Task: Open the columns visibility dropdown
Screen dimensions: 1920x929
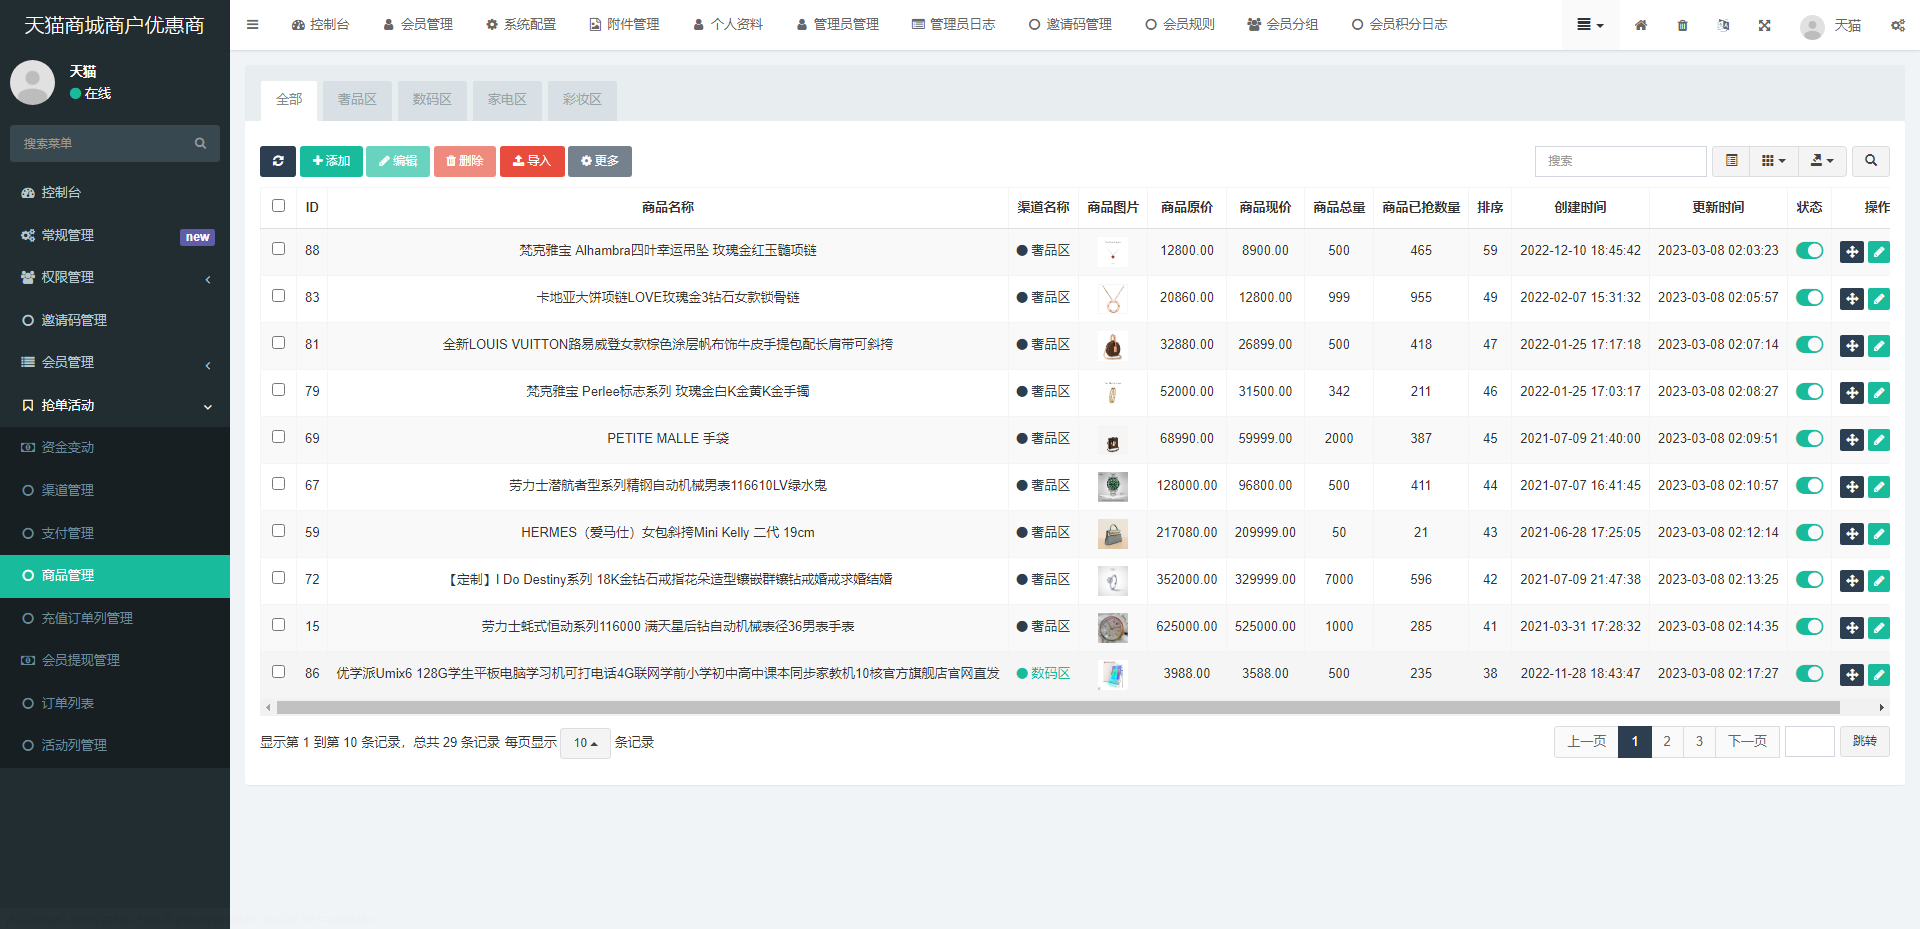Action: (x=1773, y=161)
